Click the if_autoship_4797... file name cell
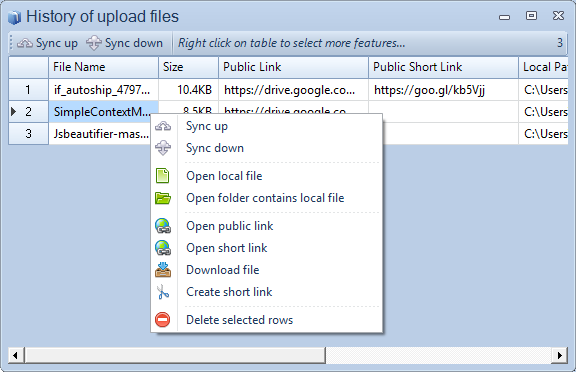This screenshot has height=372, width=576. (104, 90)
